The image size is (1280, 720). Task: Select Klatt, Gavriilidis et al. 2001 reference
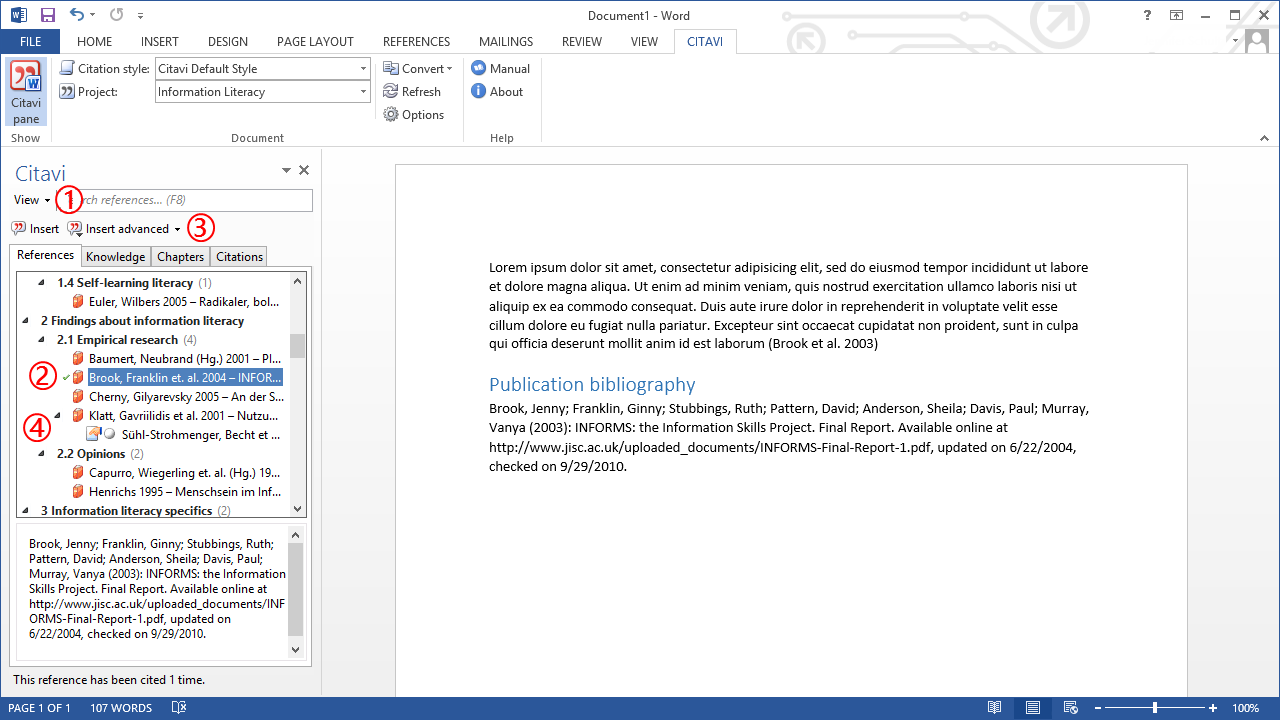(x=185, y=416)
